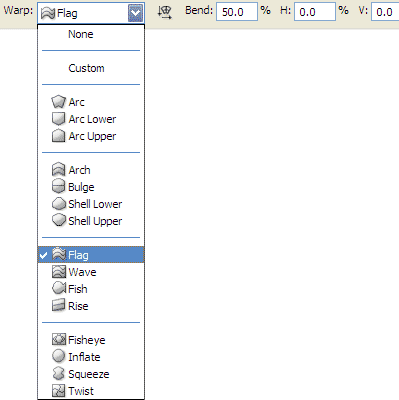Select the Wave warp icon
The height and width of the screenshot is (400, 399).
[x=59, y=272]
